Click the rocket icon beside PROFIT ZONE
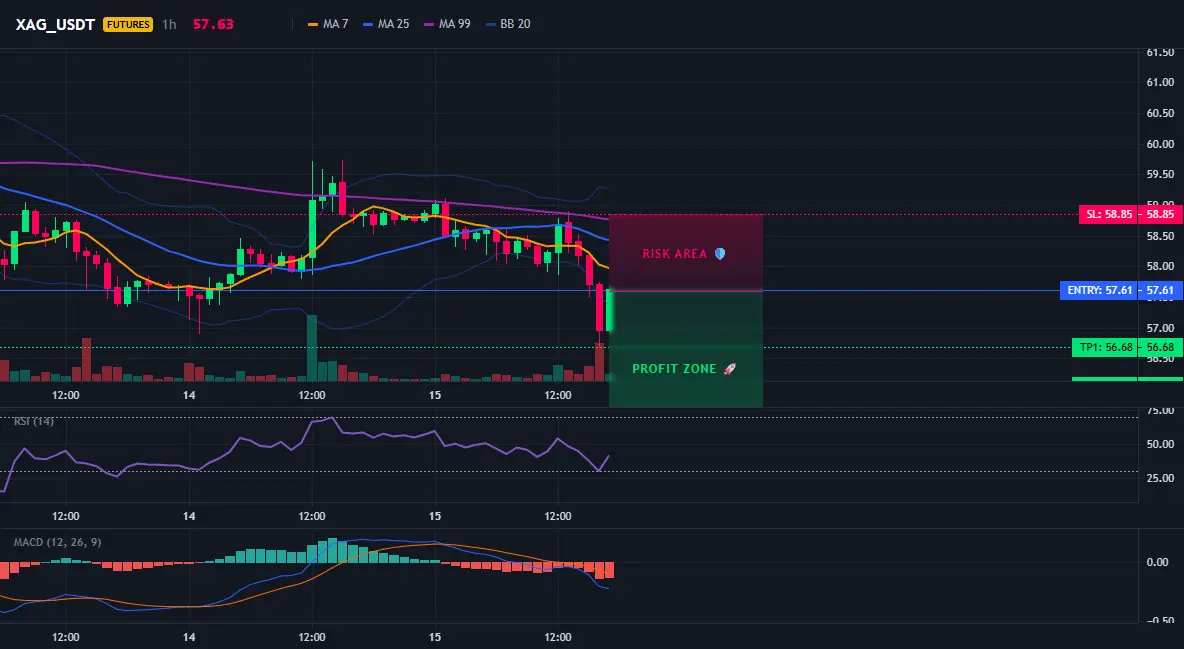Screen dimensions: 1184x649 729,369
